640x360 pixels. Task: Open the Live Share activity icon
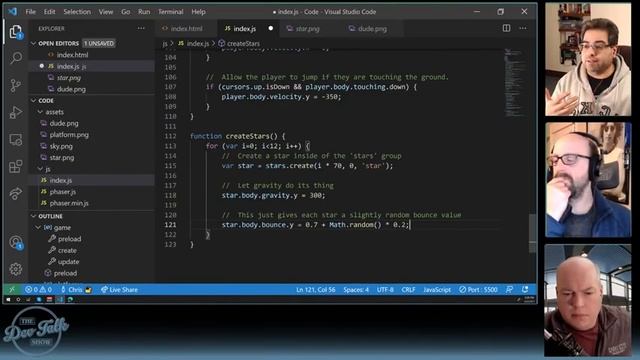point(16,193)
